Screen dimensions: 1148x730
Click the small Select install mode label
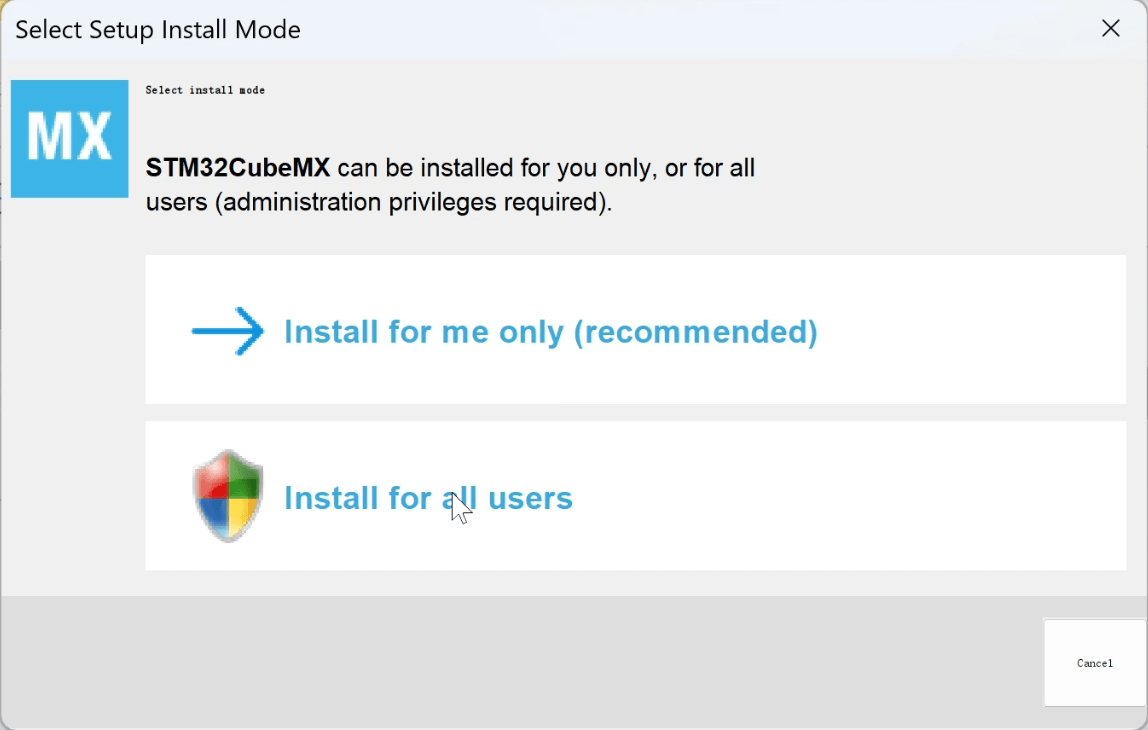pos(205,90)
